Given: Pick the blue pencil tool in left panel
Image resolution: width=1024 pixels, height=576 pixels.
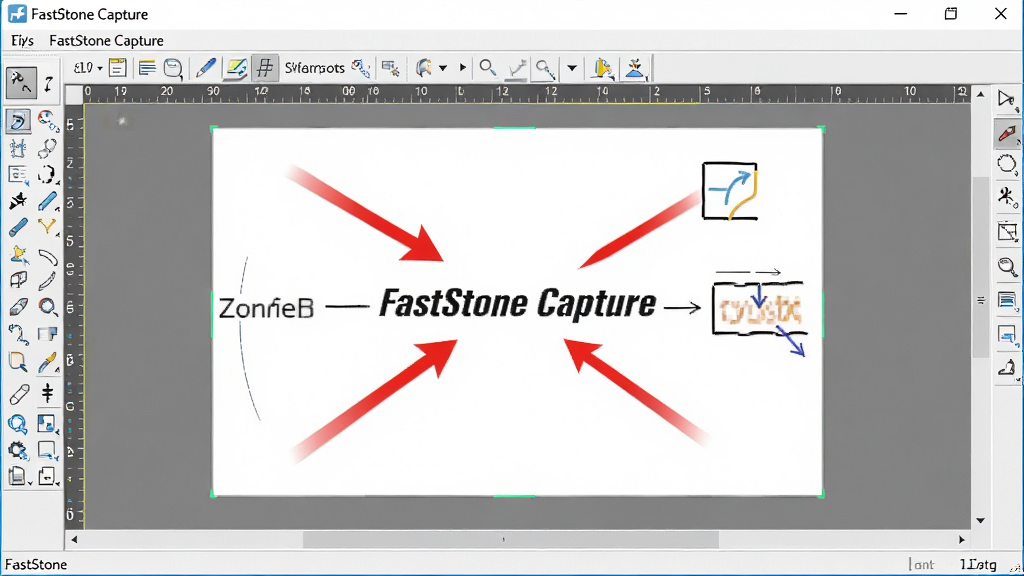Looking at the screenshot, I should pyautogui.click(x=48, y=201).
